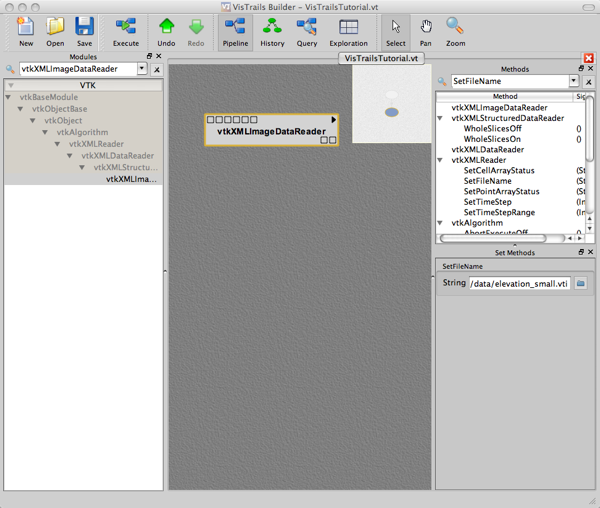Open the Query view

tap(307, 32)
